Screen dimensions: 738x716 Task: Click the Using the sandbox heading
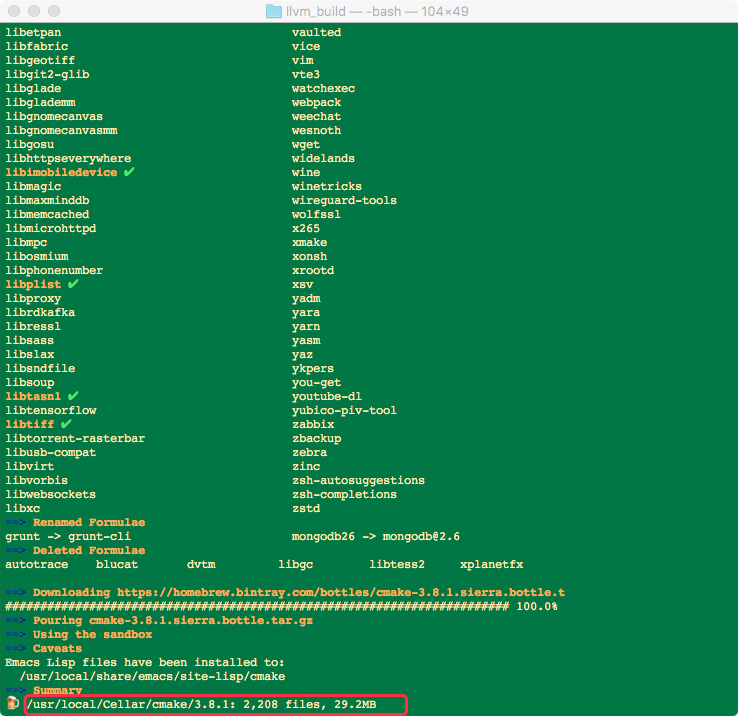pyautogui.click(x=93, y=635)
